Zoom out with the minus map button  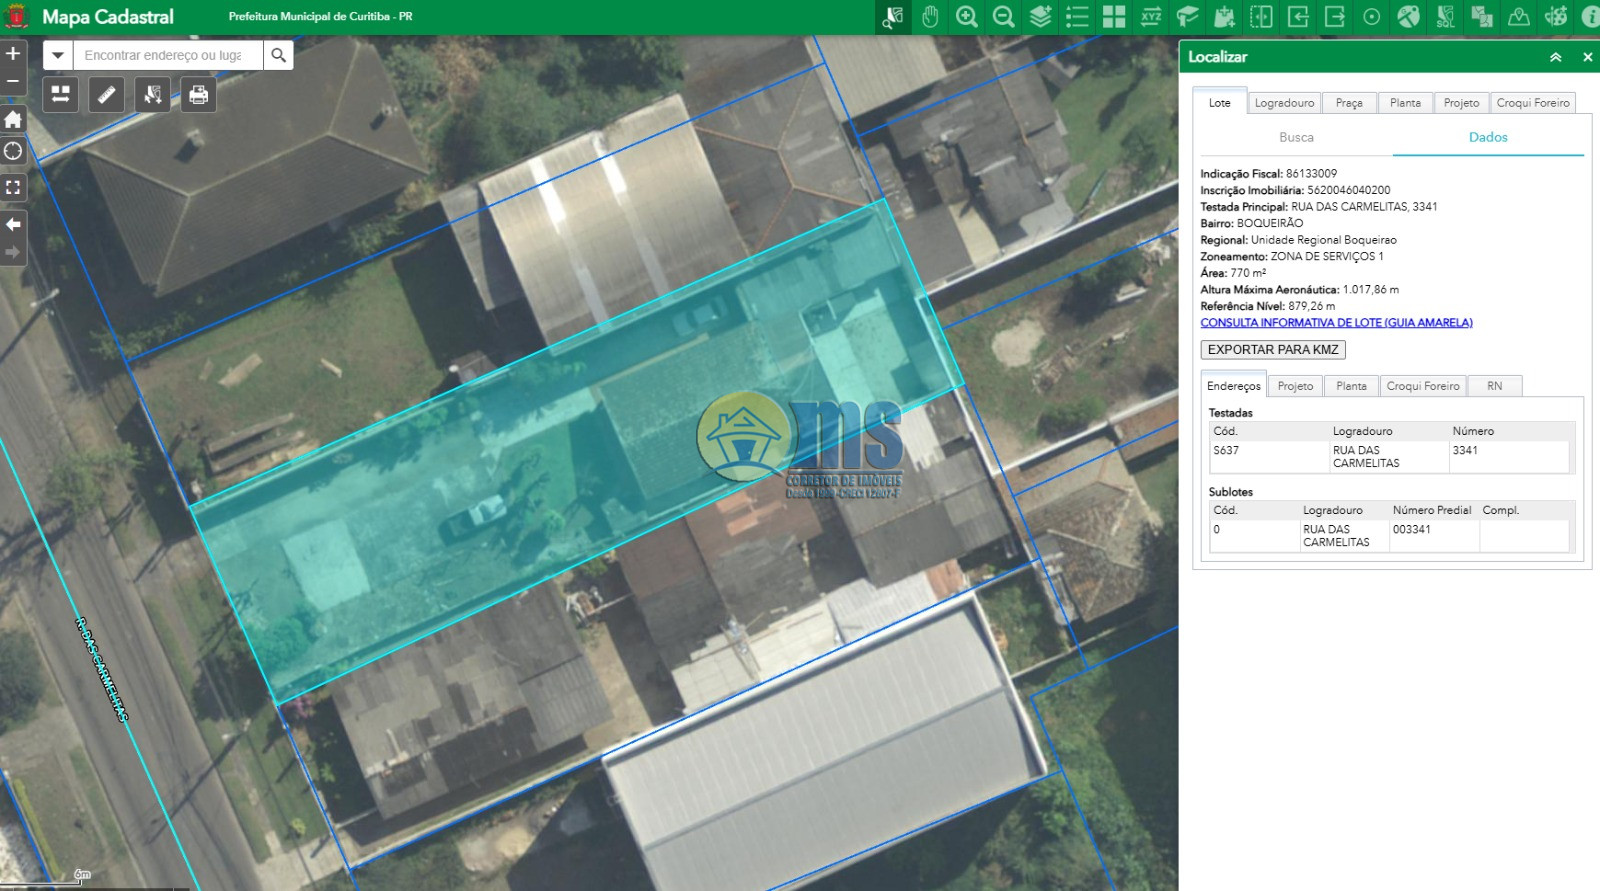click(13, 81)
